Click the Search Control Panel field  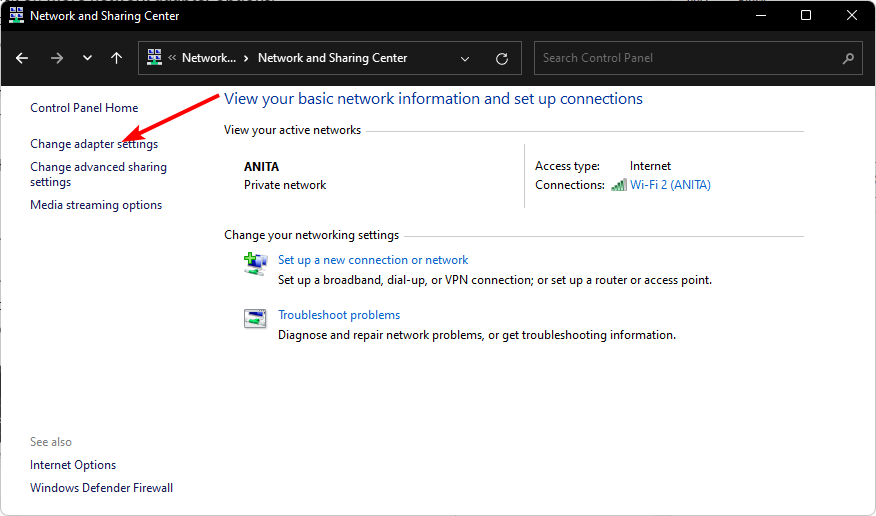688,58
